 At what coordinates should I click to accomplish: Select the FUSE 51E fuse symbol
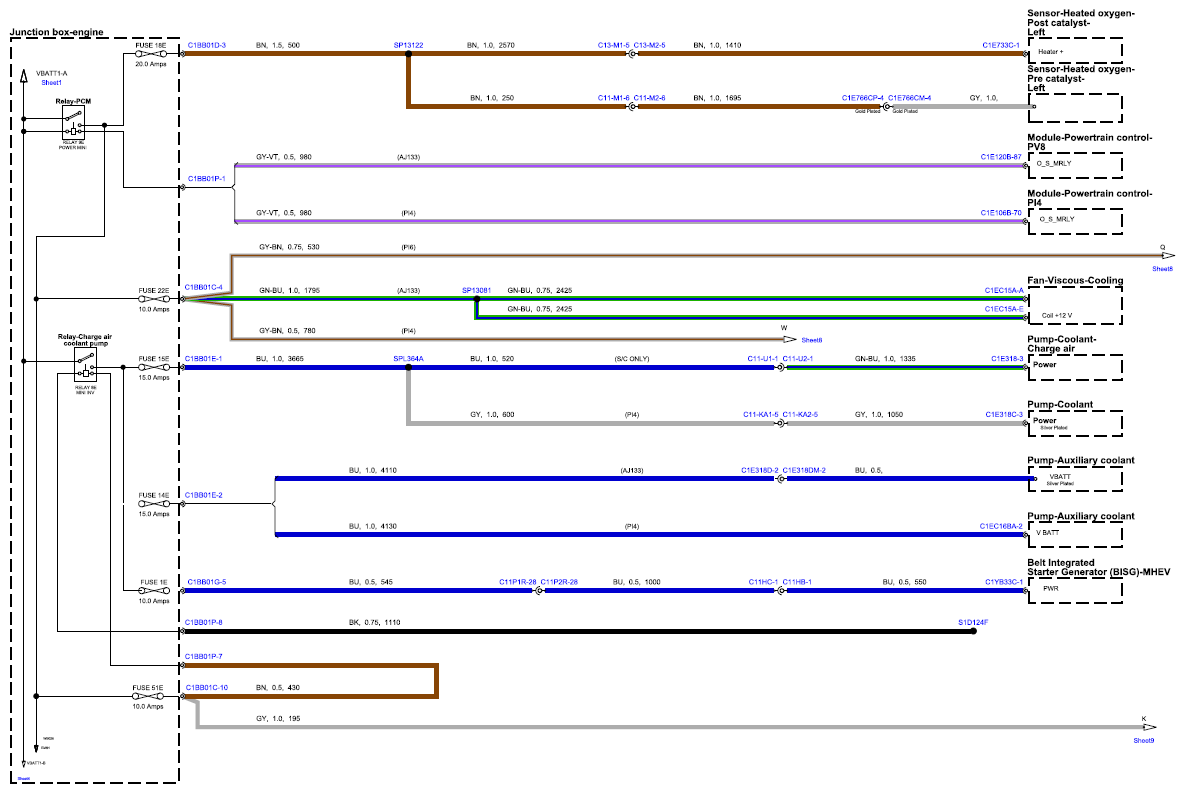148,697
